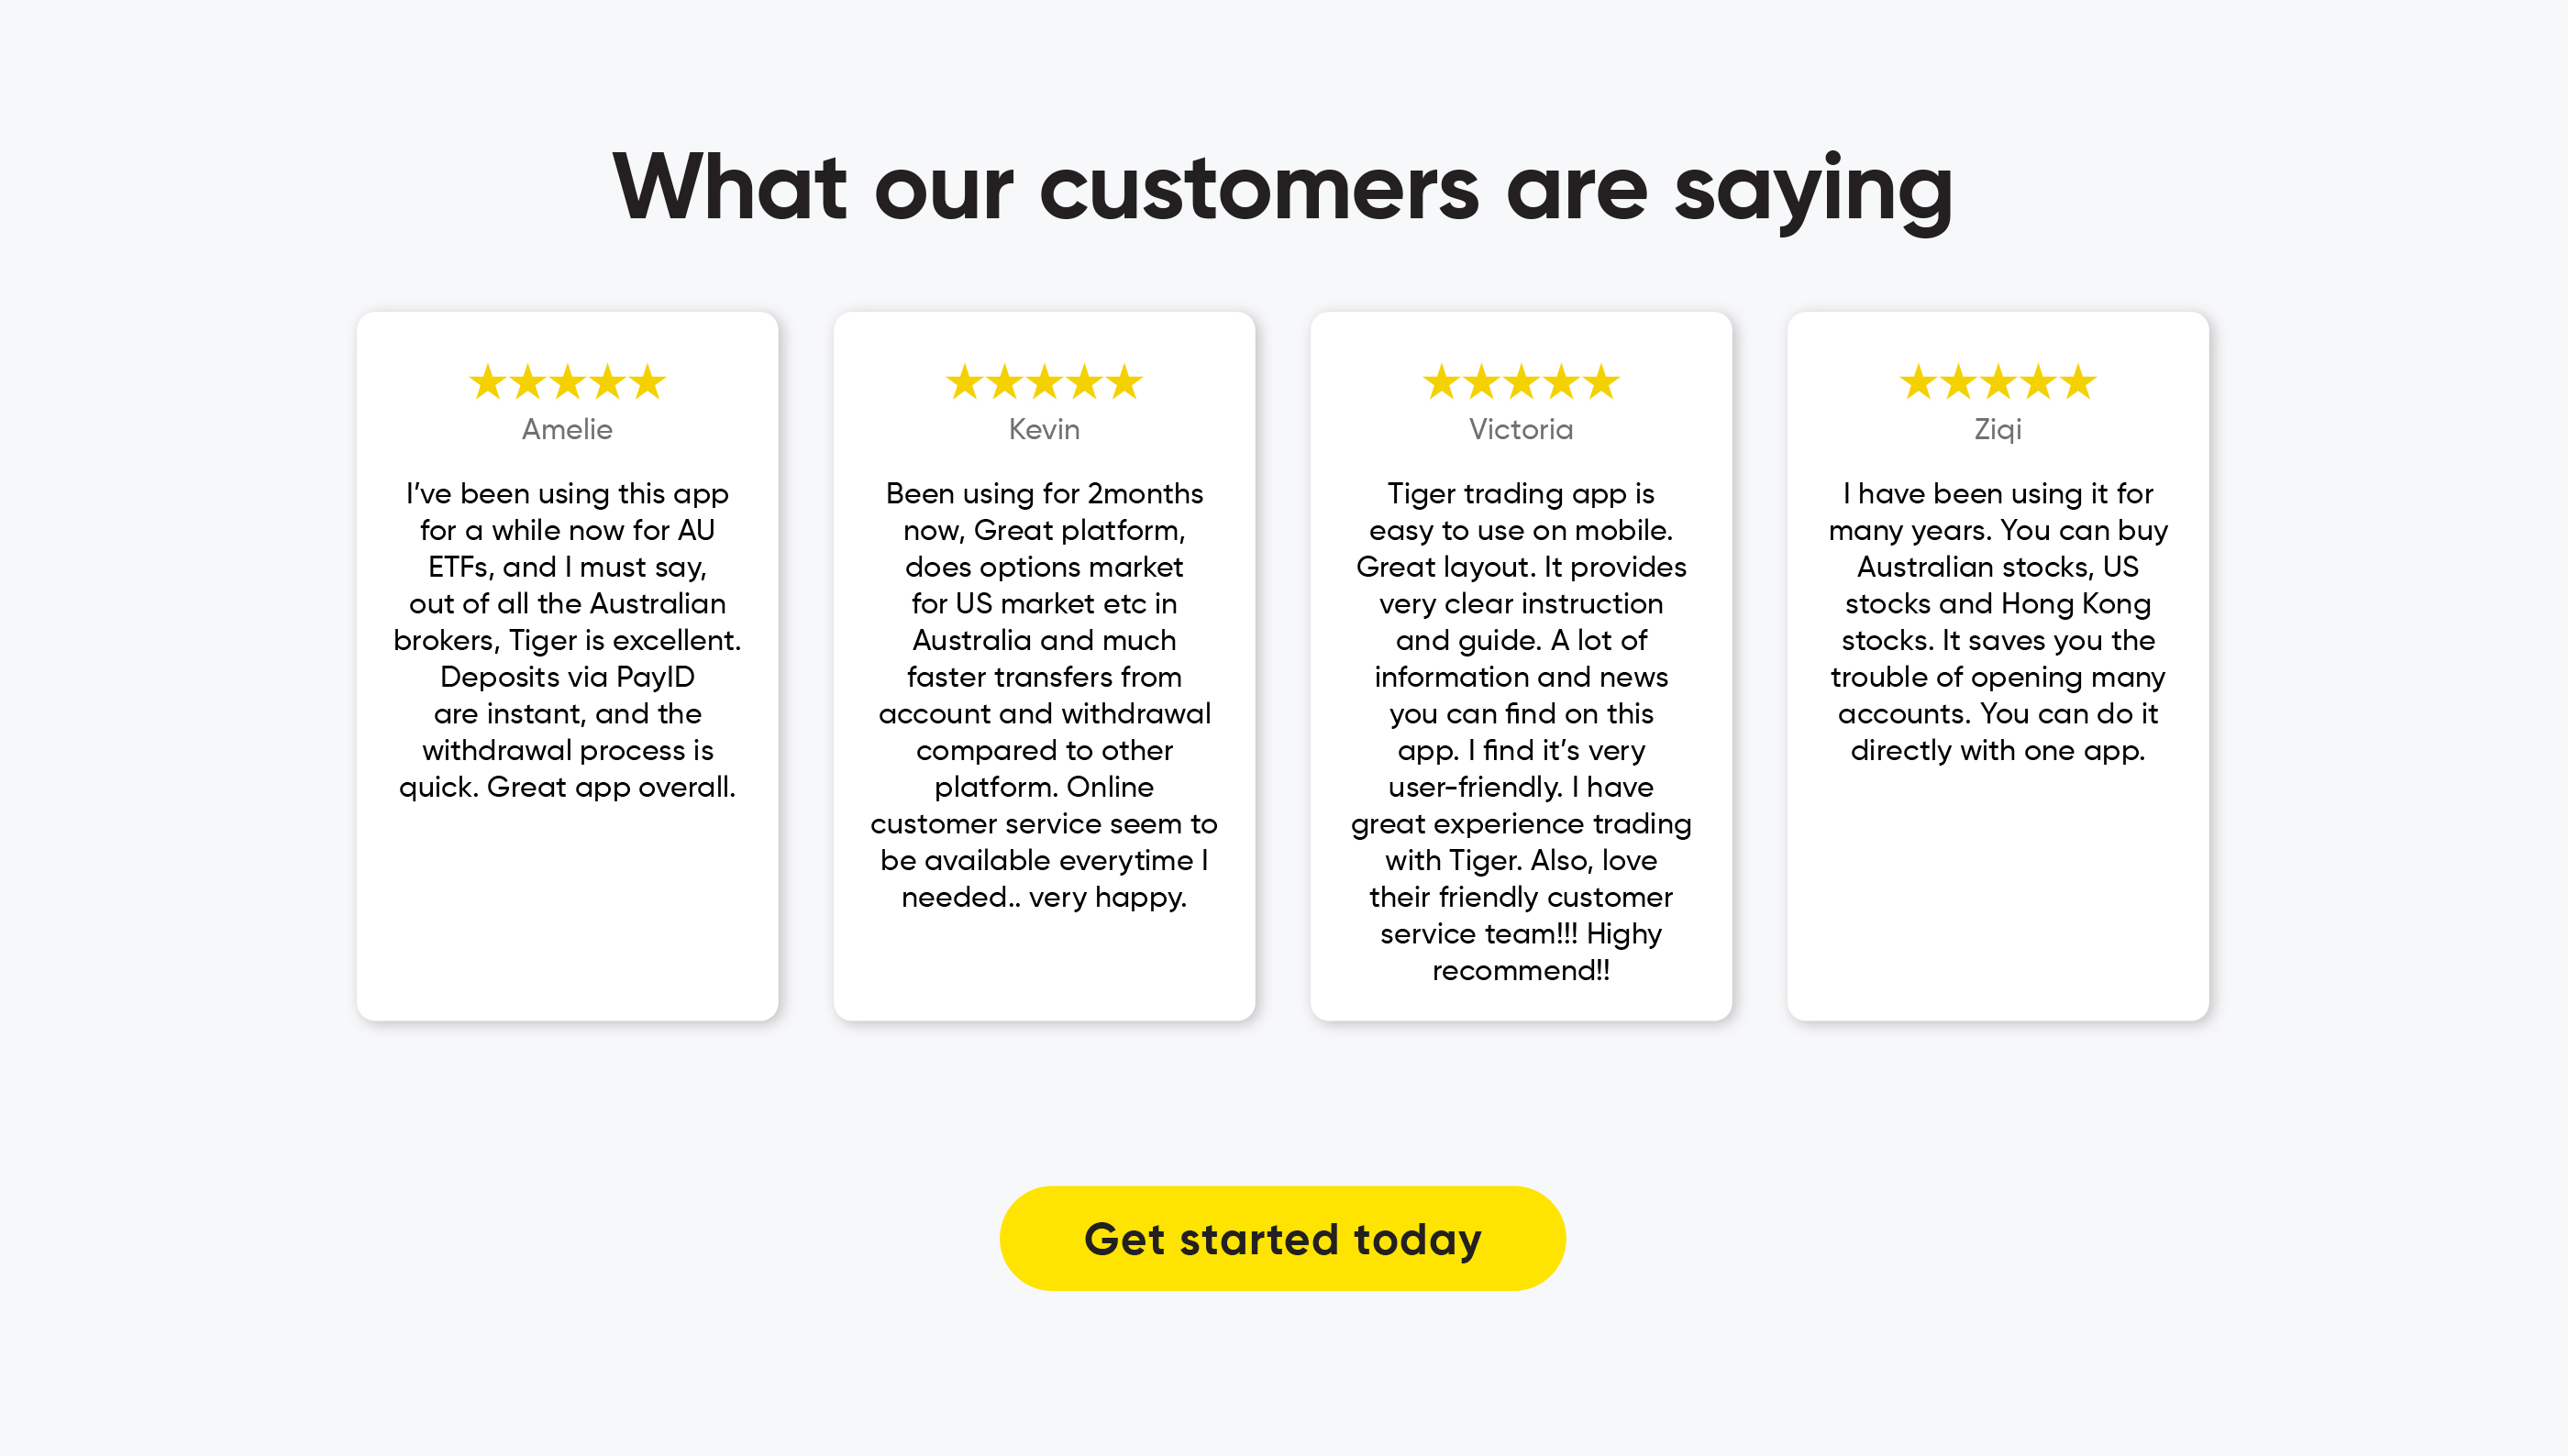Screen dimensions: 2568x1456
Task: Open Victoria's review about Tiger trading app
Action: point(1521,732)
